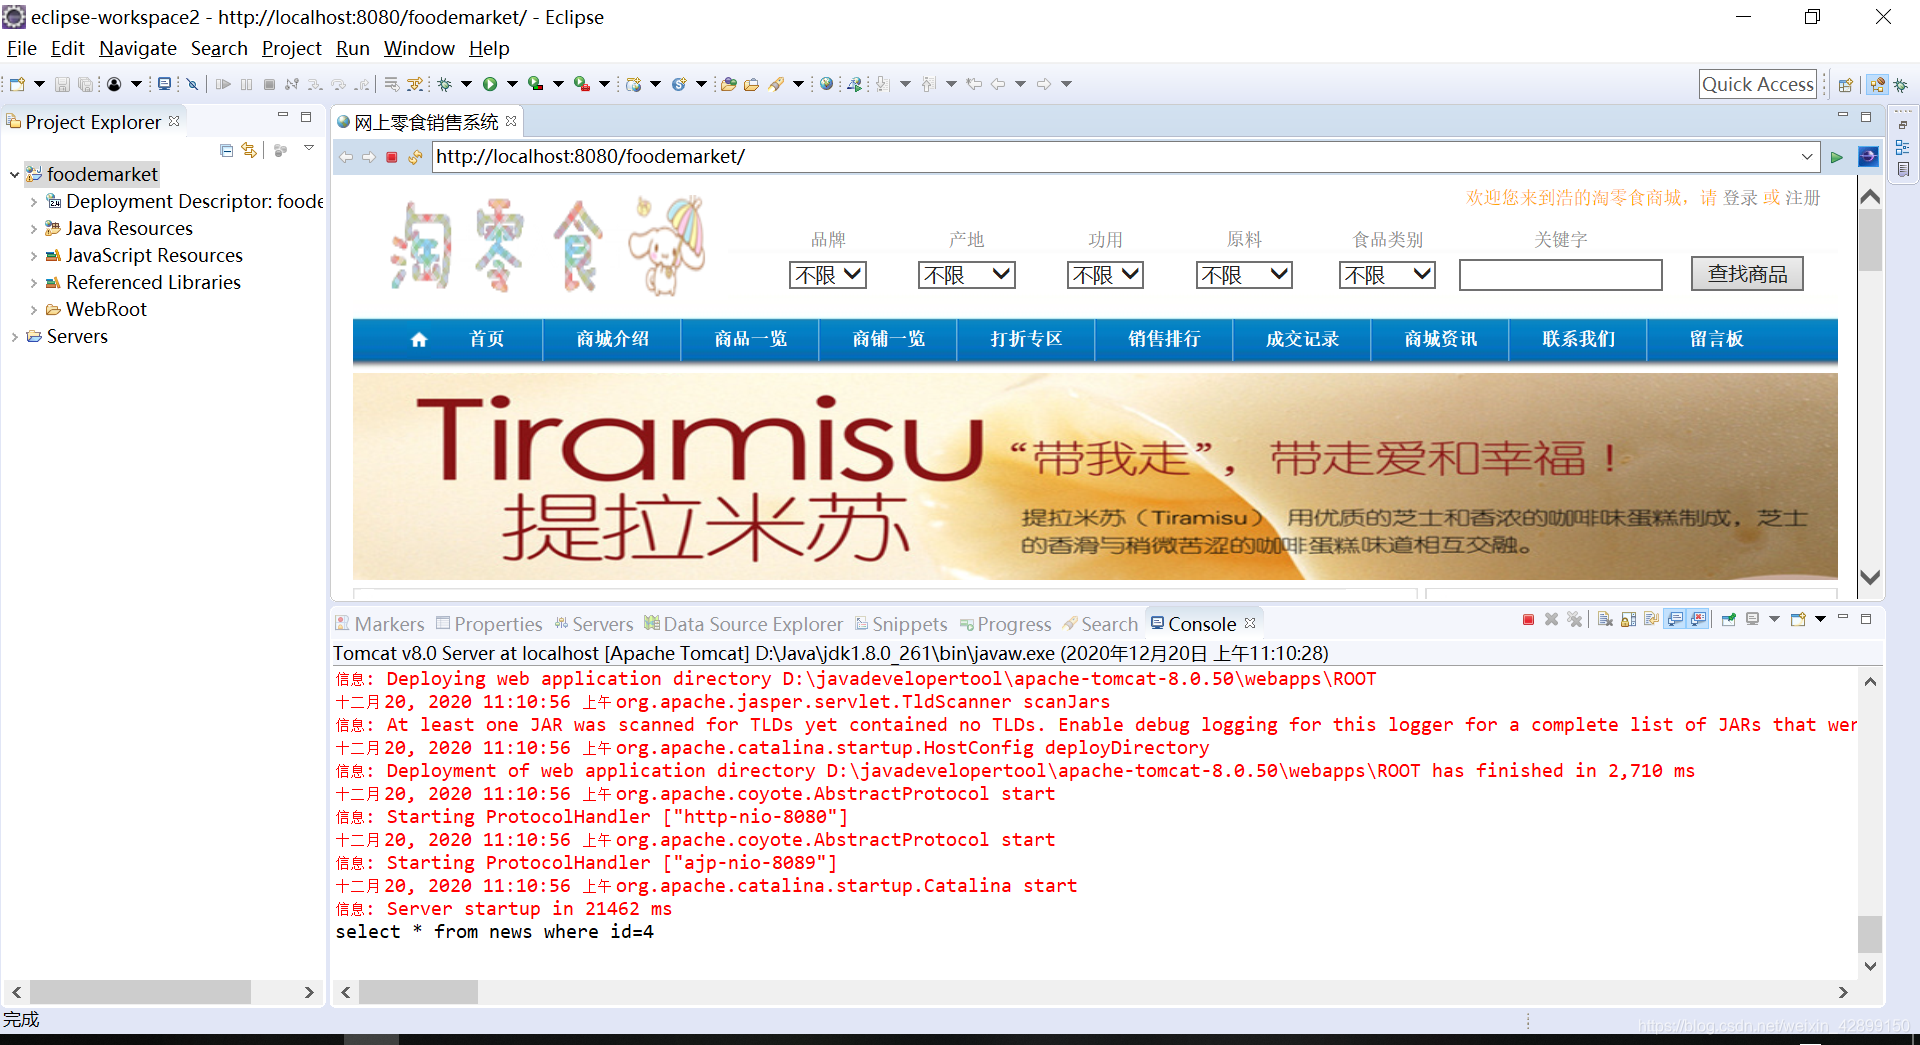Select Referenced Libraries tree item
Screen dimensions: 1920x1045
point(153,283)
